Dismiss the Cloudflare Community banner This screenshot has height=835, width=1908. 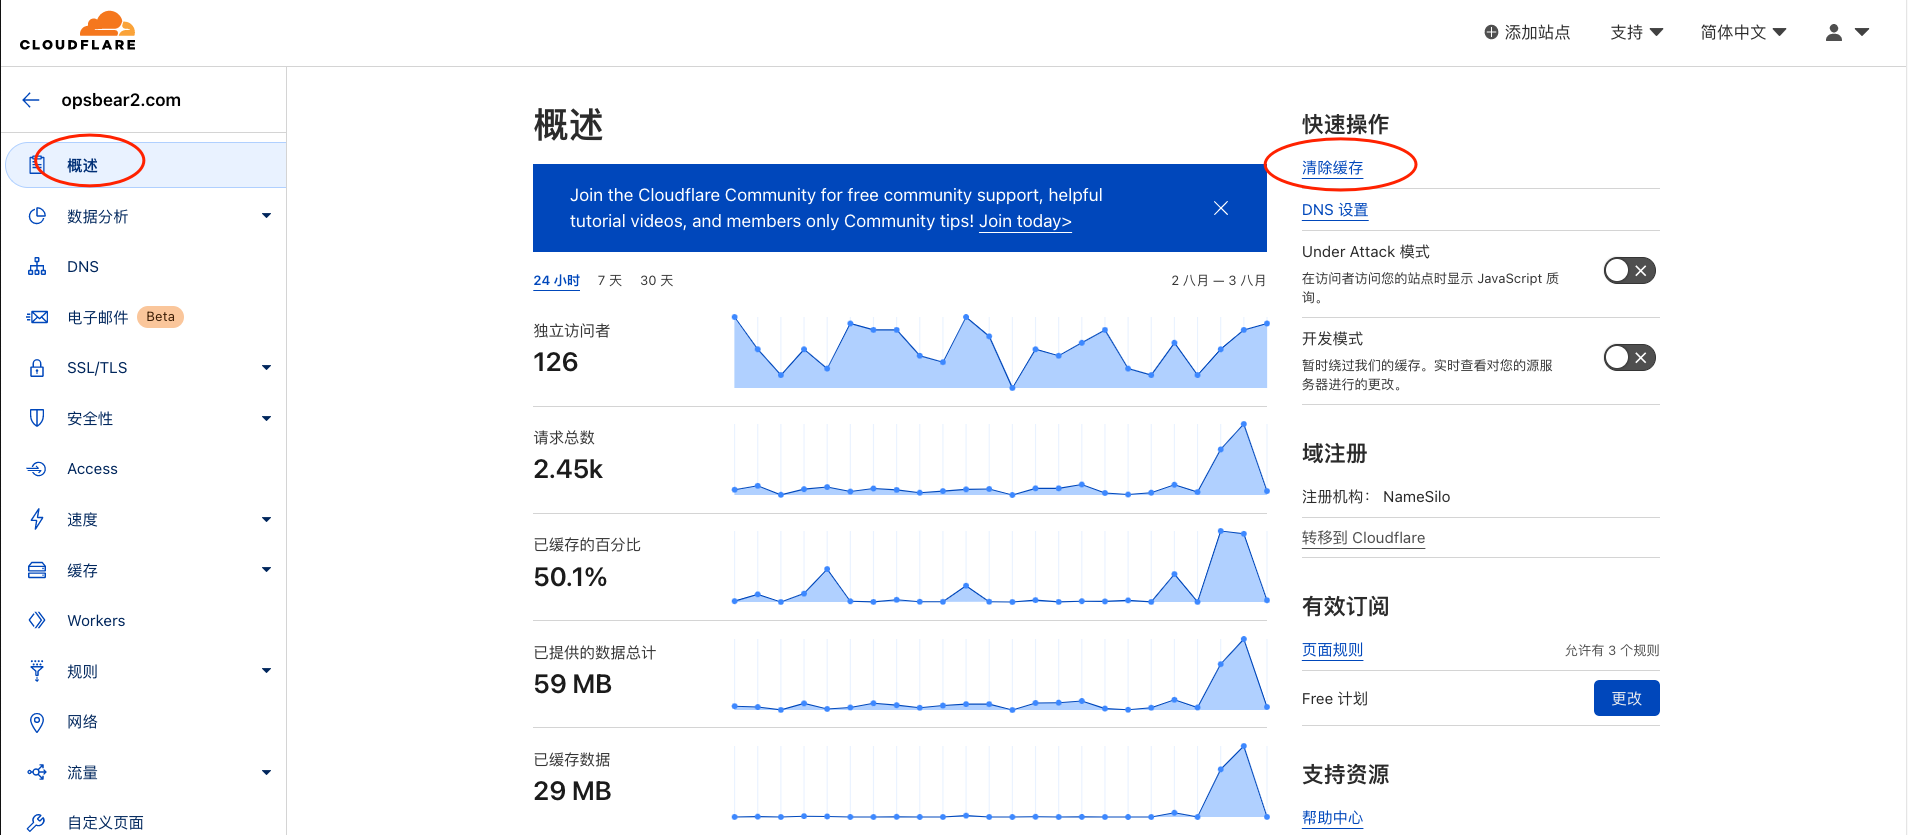pos(1221,208)
